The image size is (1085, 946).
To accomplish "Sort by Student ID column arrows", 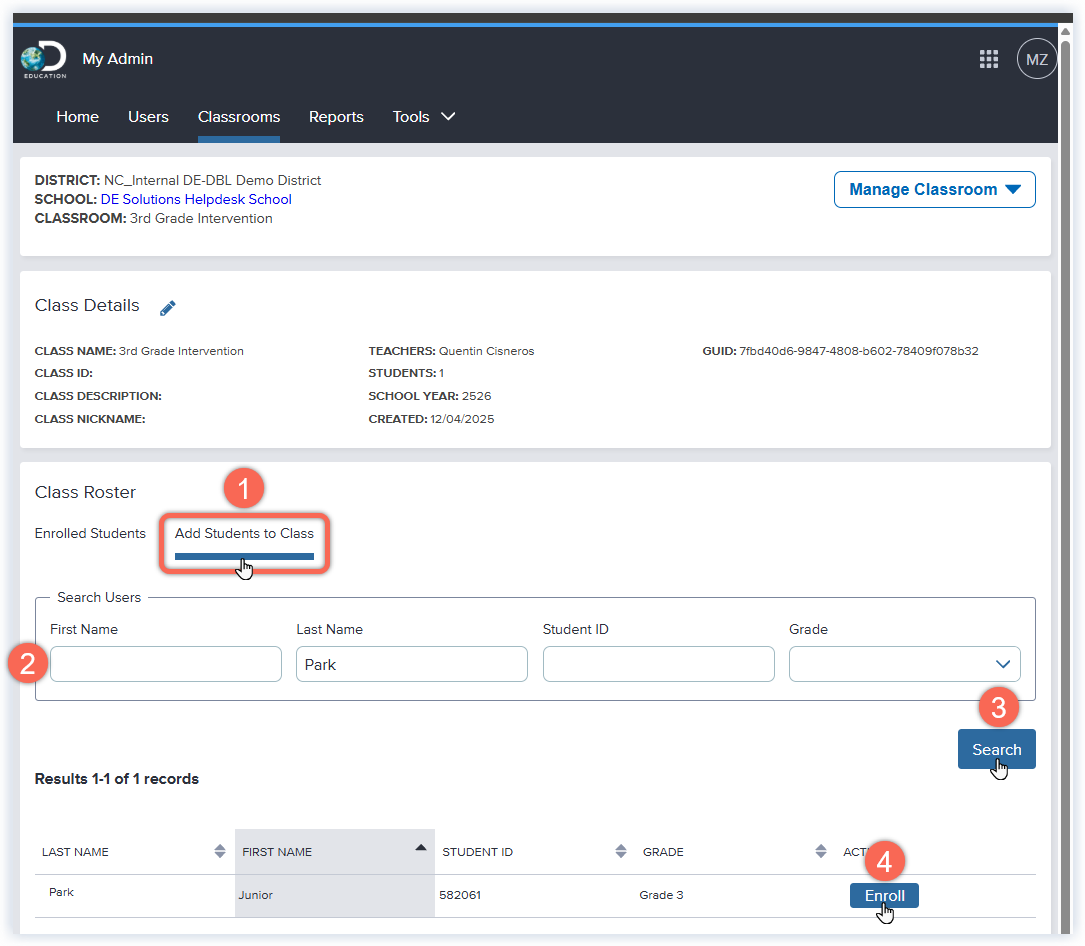I will pyautogui.click(x=620, y=851).
